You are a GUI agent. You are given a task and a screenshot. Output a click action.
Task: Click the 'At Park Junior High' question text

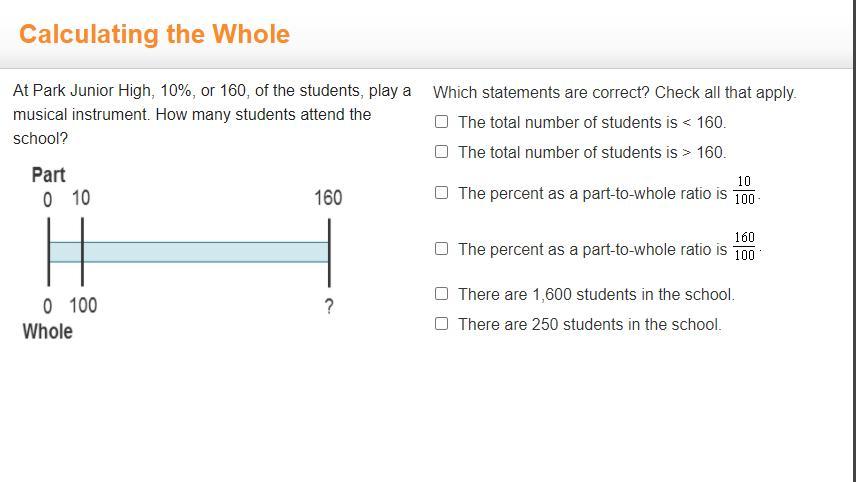point(212,114)
